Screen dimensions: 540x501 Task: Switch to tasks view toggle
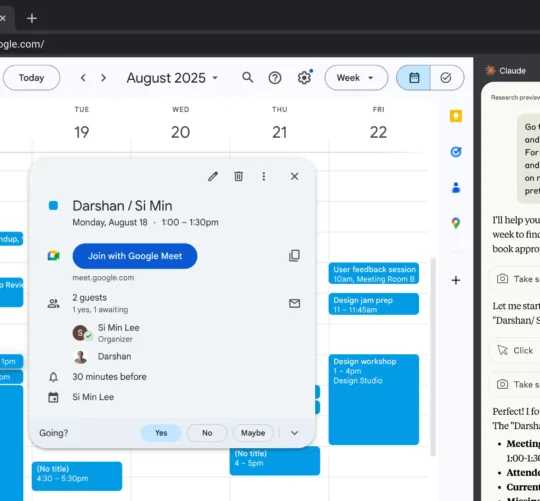coord(447,78)
